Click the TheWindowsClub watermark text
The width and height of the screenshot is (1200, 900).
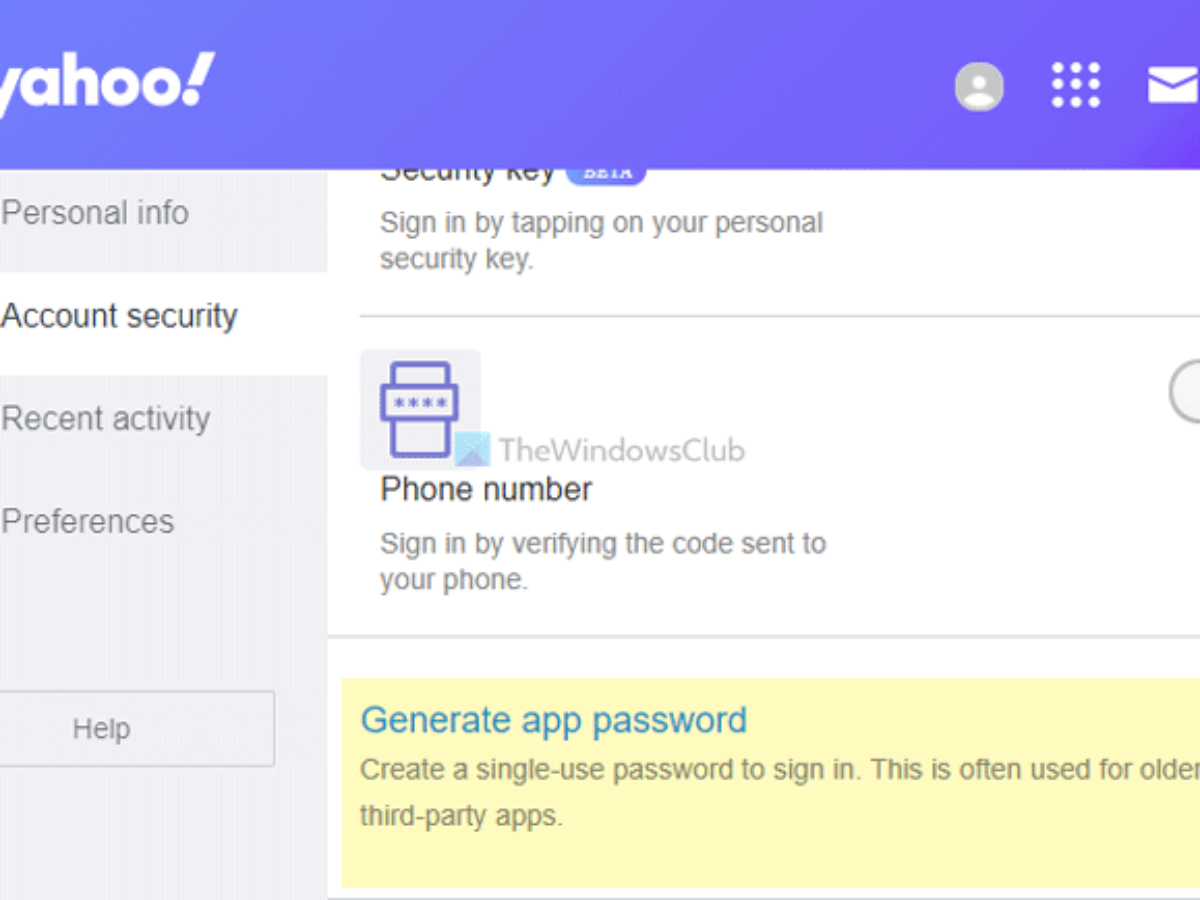[621, 450]
